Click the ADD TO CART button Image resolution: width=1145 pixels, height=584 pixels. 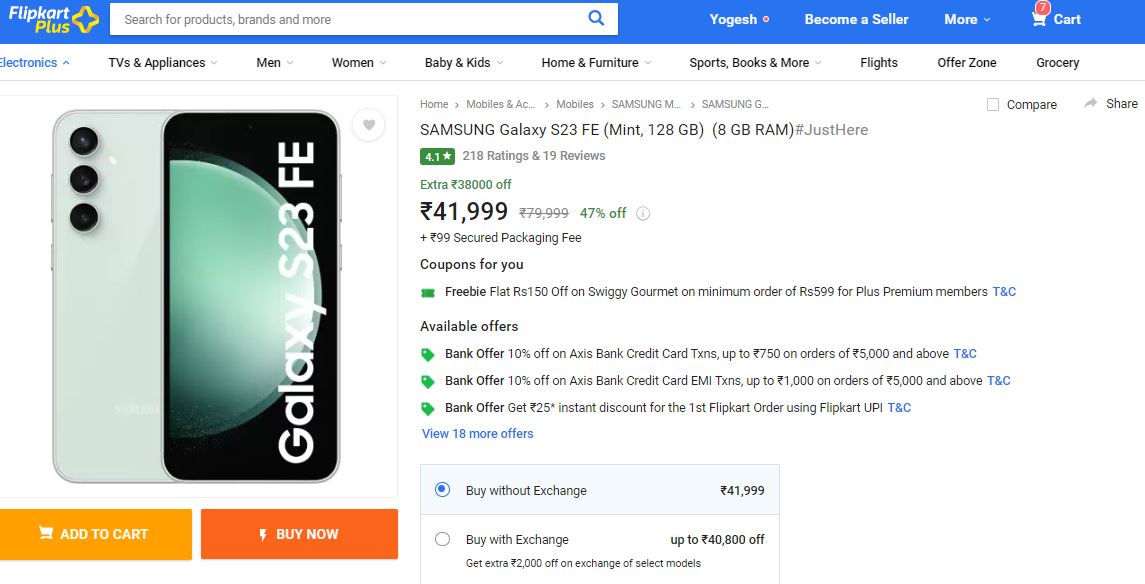96,534
